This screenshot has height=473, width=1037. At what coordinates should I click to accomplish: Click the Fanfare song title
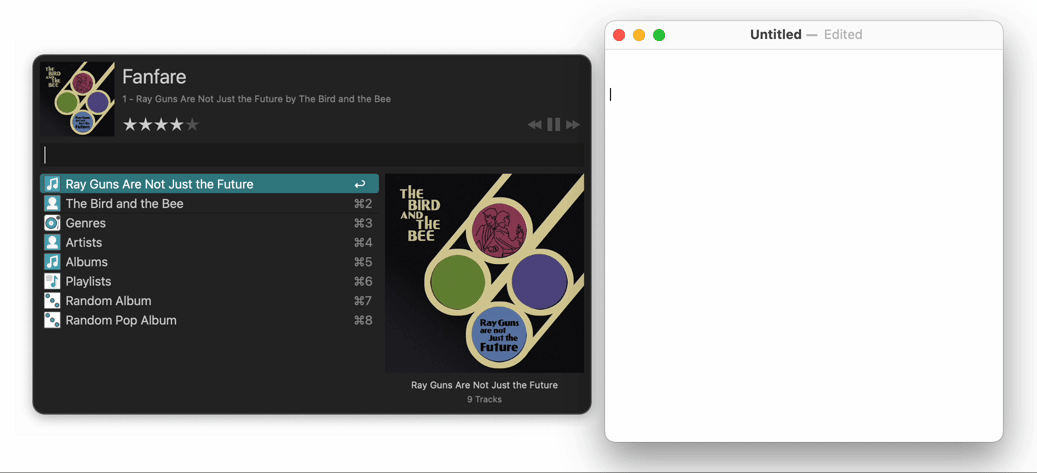tap(154, 77)
